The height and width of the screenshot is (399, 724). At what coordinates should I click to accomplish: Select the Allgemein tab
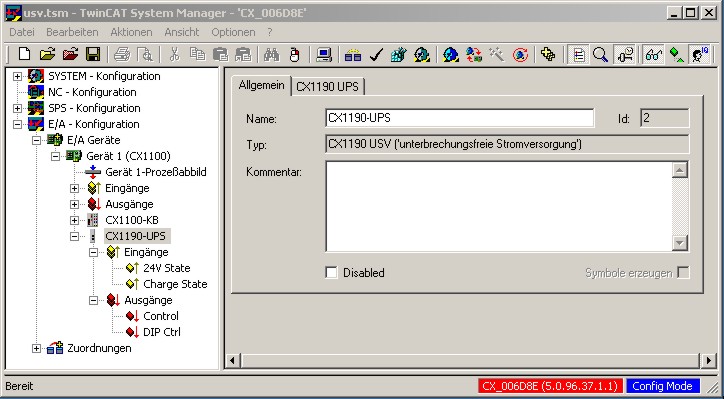tap(261, 85)
